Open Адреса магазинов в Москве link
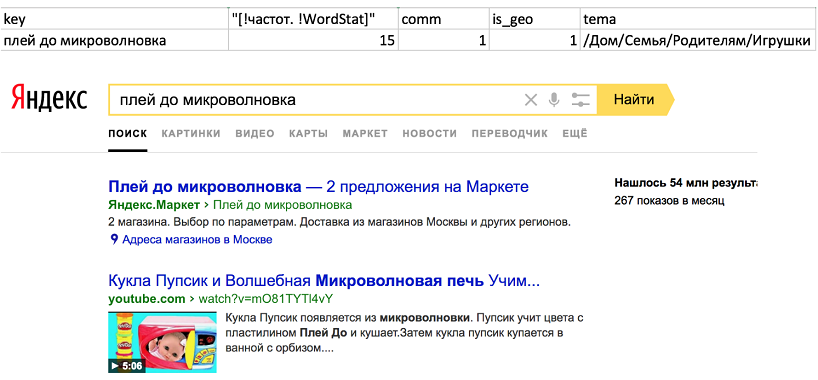Viewport: 818px width, 380px height. tap(197, 240)
